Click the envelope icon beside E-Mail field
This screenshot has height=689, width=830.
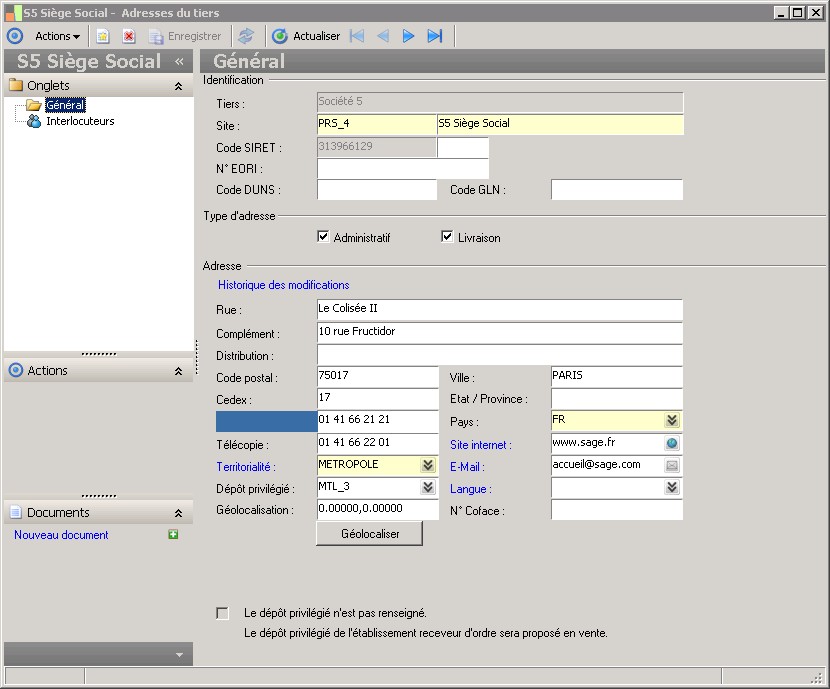point(672,466)
